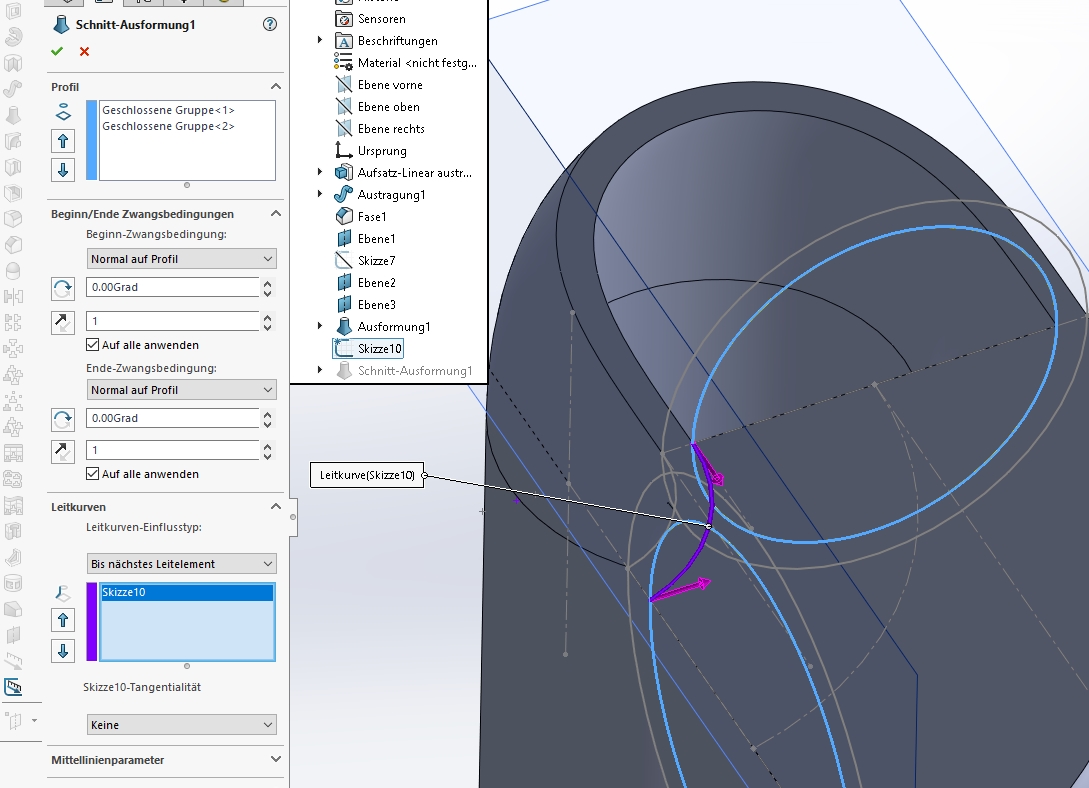Move guide curve down arrow button
The width and height of the screenshot is (1089, 788).
tap(63, 651)
